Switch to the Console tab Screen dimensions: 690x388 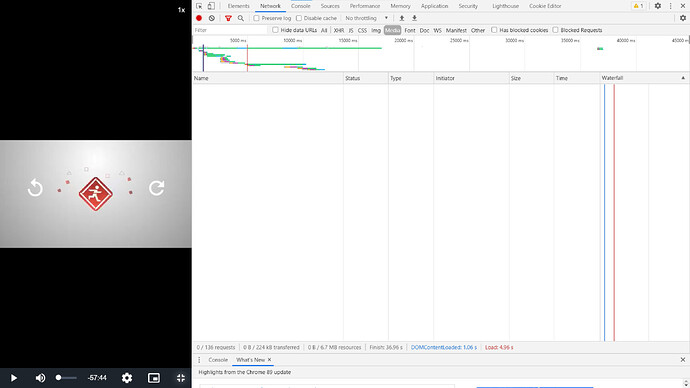(x=301, y=6)
